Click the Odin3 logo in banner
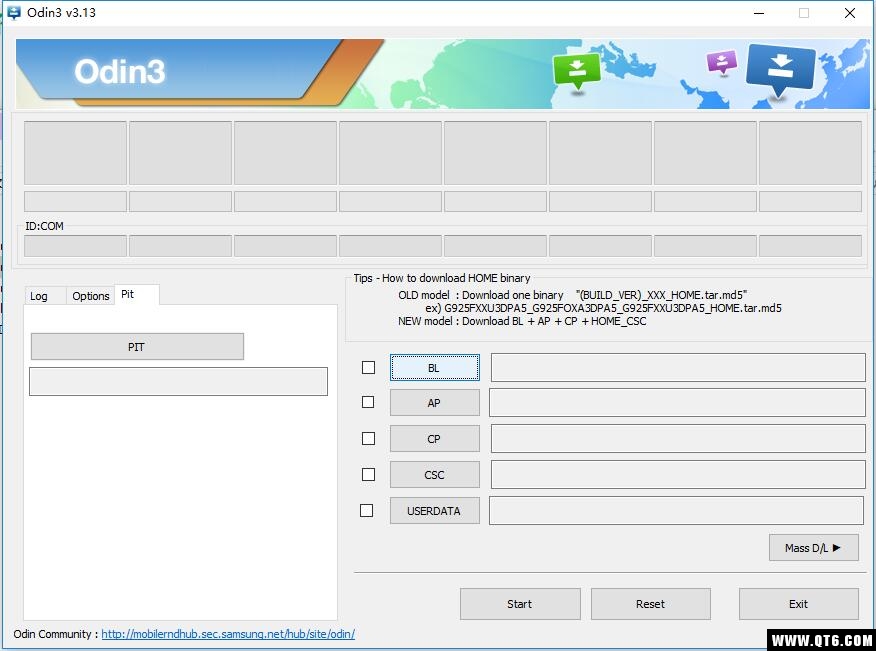Image resolution: width=876 pixels, height=651 pixels. pyautogui.click(x=120, y=72)
